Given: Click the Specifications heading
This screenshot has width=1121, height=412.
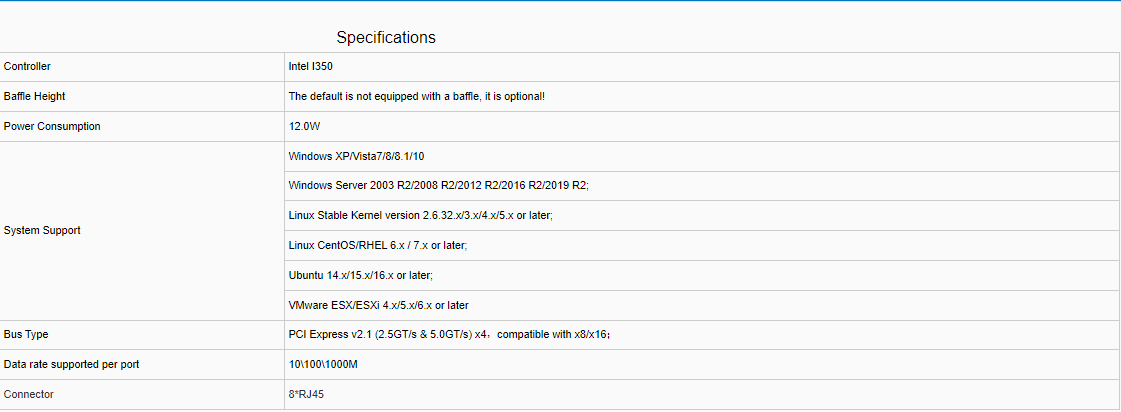Looking at the screenshot, I should pos(386,38).
